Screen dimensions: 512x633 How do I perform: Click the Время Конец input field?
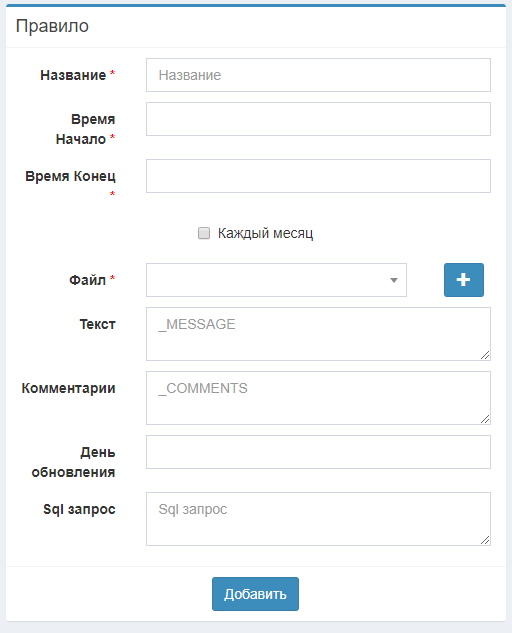pos(318,176)
